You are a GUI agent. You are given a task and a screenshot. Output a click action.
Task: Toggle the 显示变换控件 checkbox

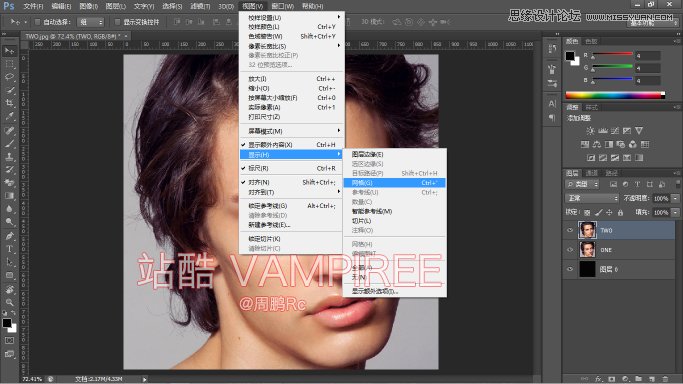coord(117,22)
